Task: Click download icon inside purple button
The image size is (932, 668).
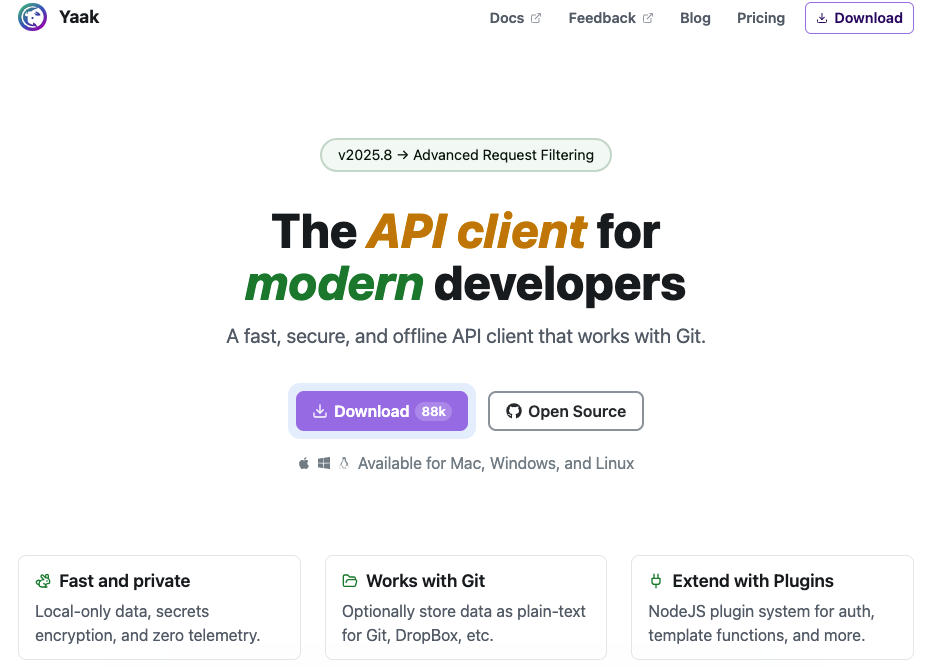Action: [320, 411]
